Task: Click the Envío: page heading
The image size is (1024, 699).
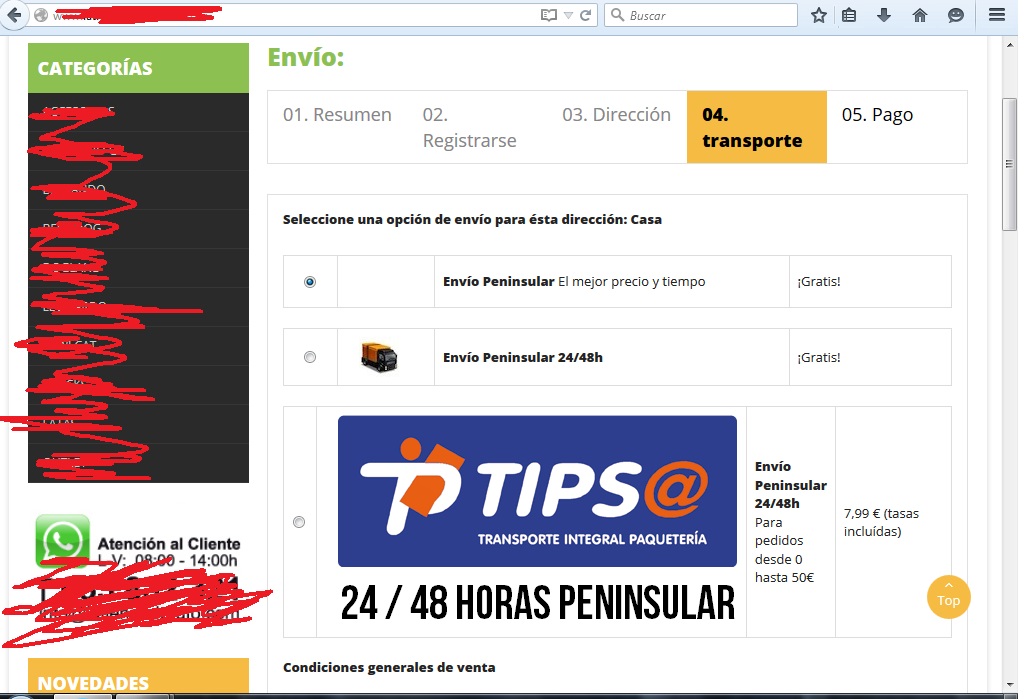Action: pos(306,57)
